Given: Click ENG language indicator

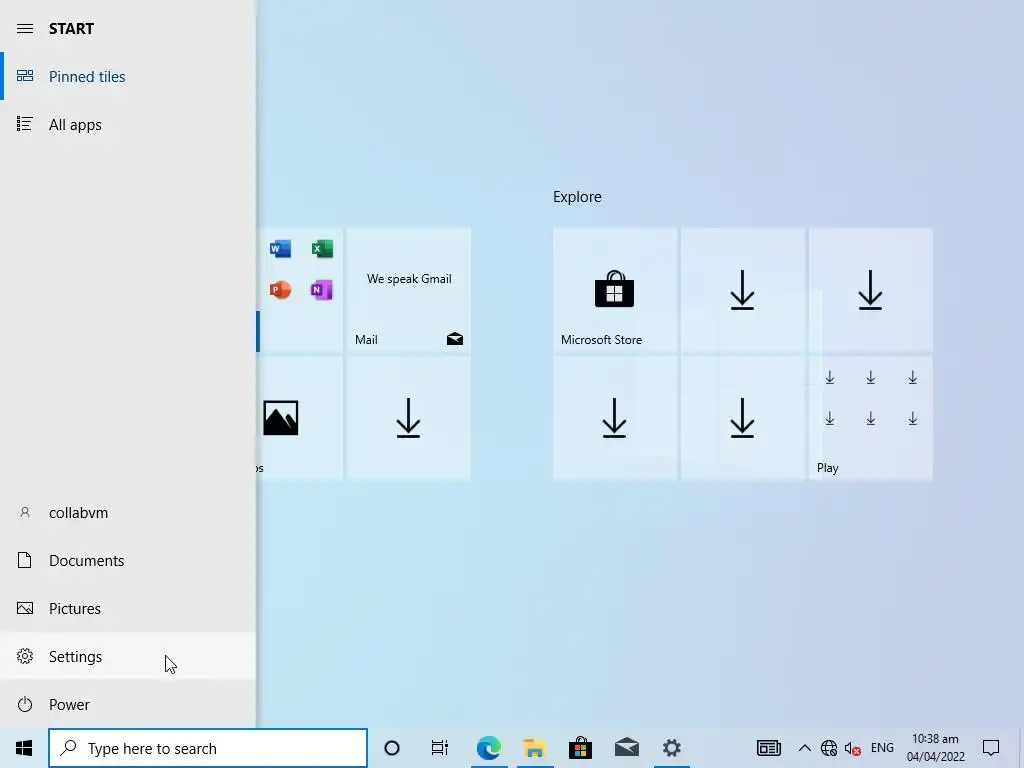Looking at the screenshot, I should click(x=882, y=748).
